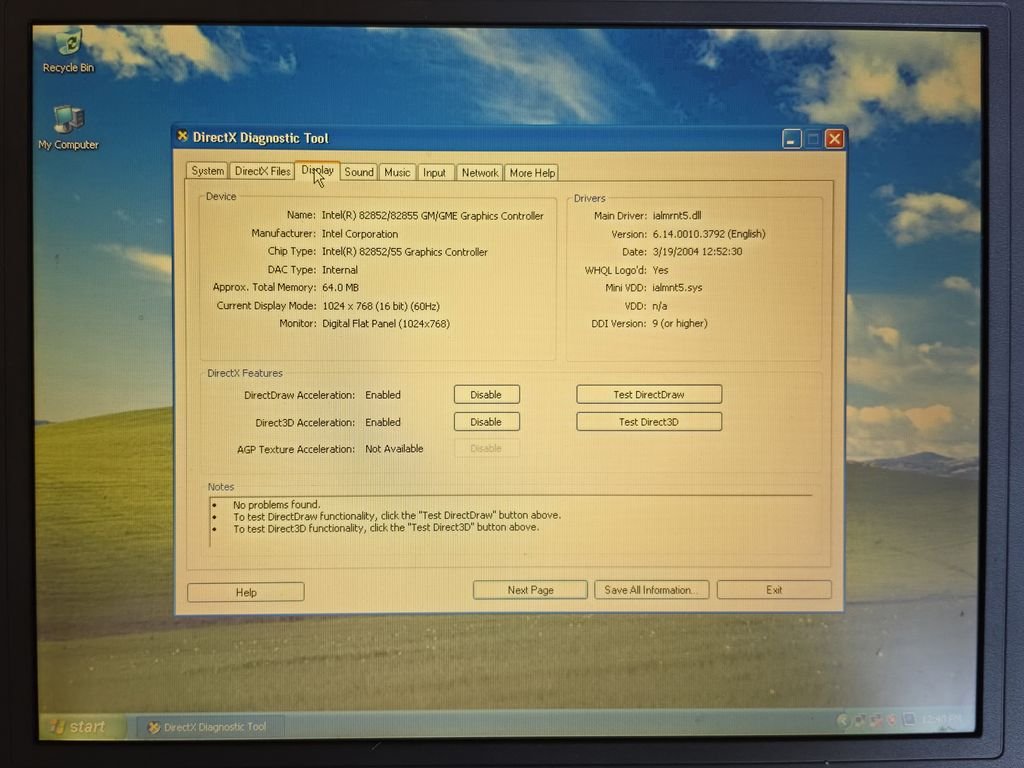The height and width of the screenshot is (768, 1024).
Task: Open the Recycle Bin desktop icon
Action: [69, 51]
